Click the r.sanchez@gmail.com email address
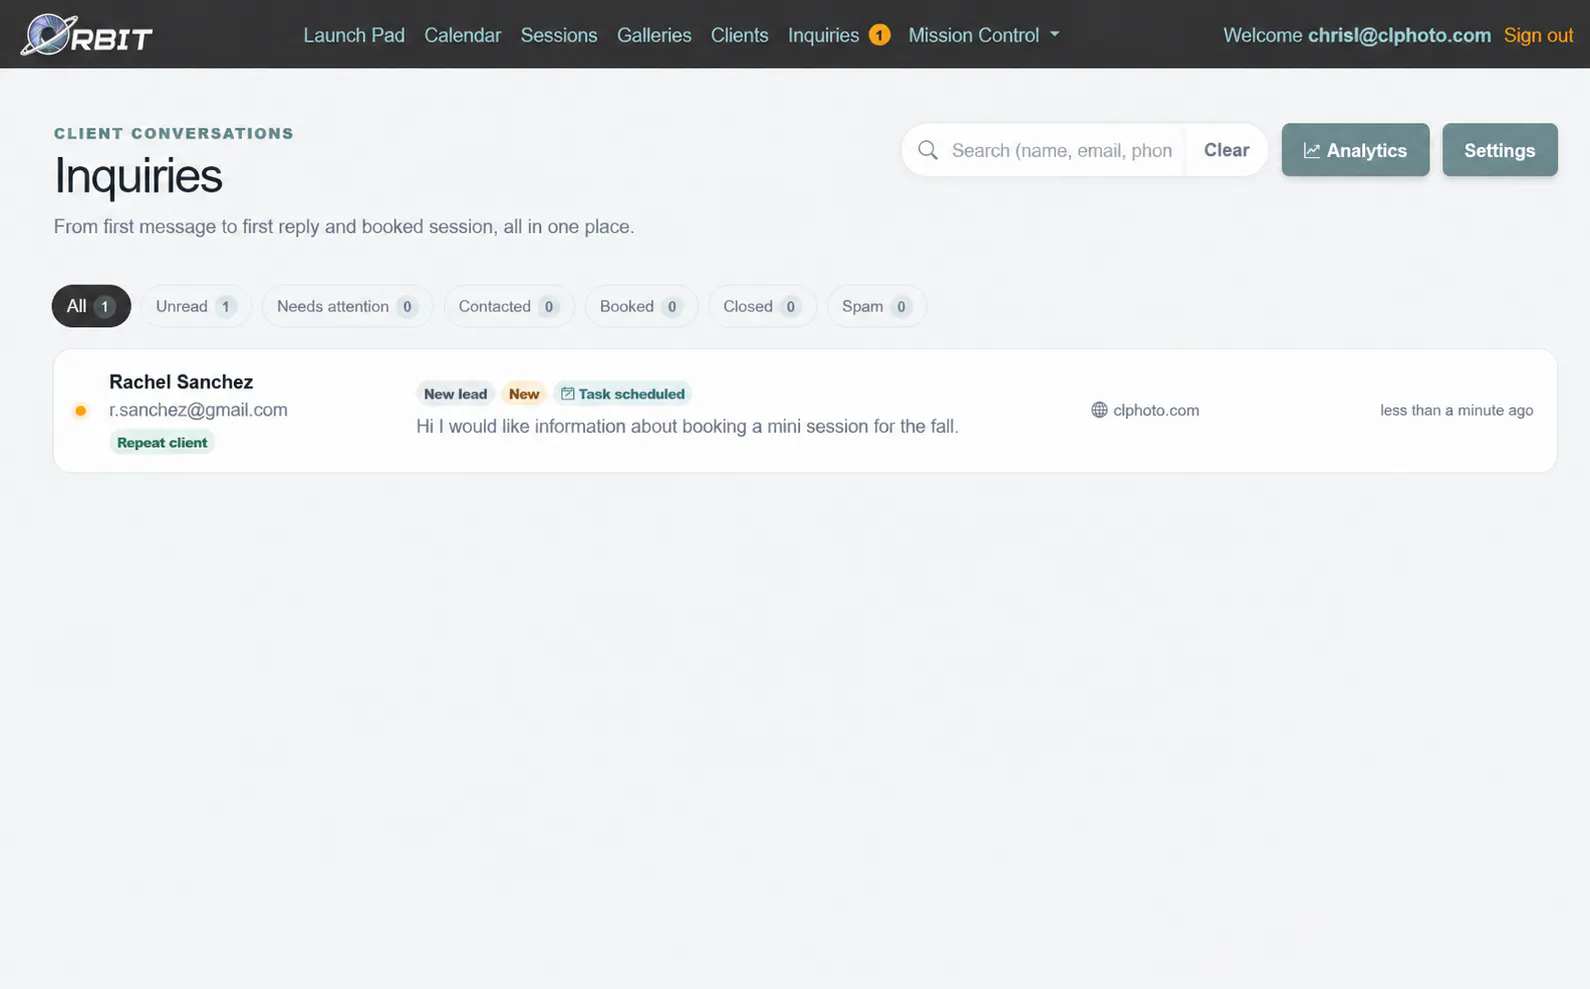Image resolution: width=1590 pixels, height=989 pixels. 198,410
